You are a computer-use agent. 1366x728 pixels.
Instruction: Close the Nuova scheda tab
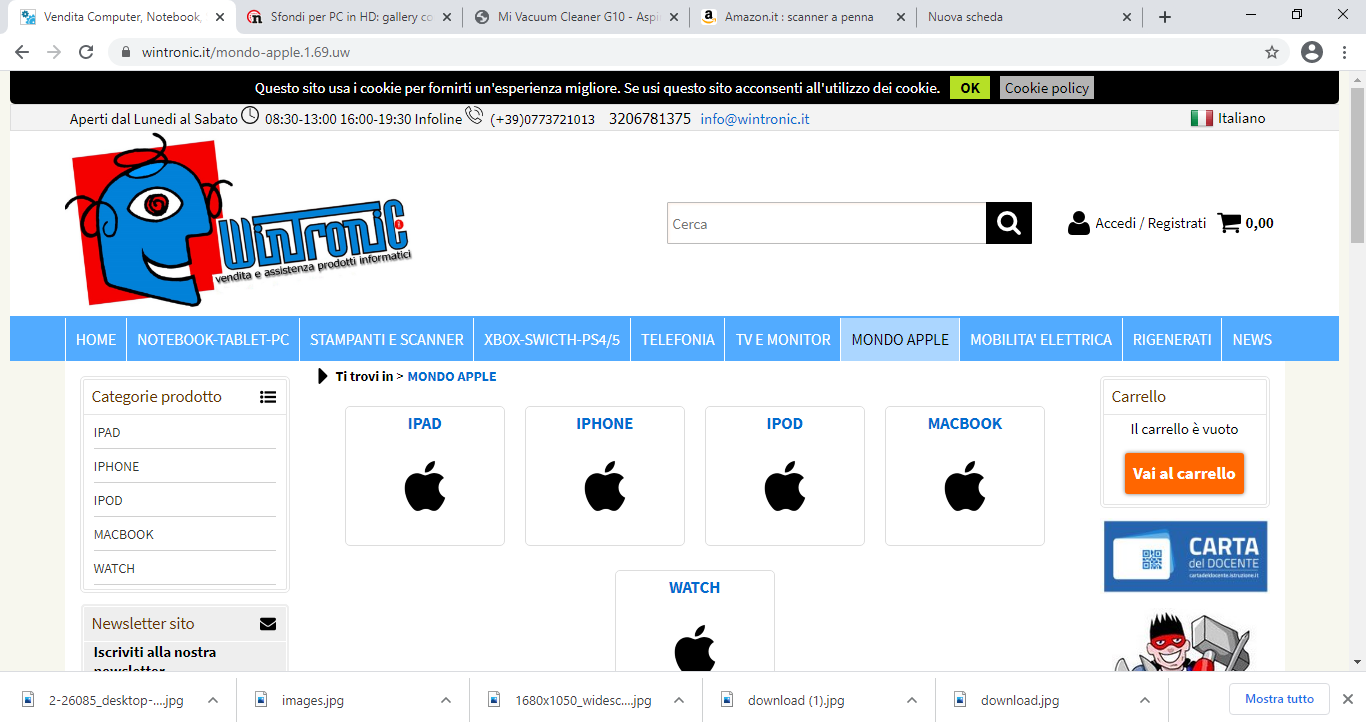pyautogui.click(x=1128, y=17)
